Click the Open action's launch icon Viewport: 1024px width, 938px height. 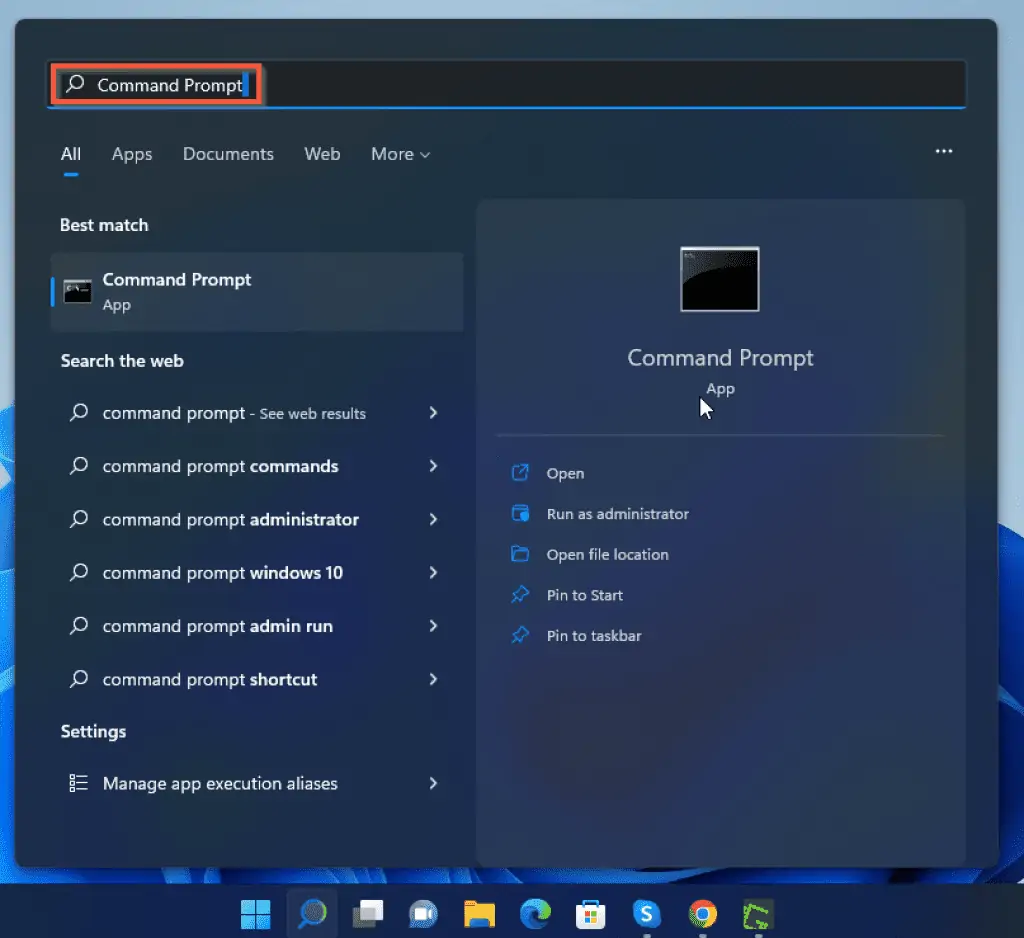520,472
